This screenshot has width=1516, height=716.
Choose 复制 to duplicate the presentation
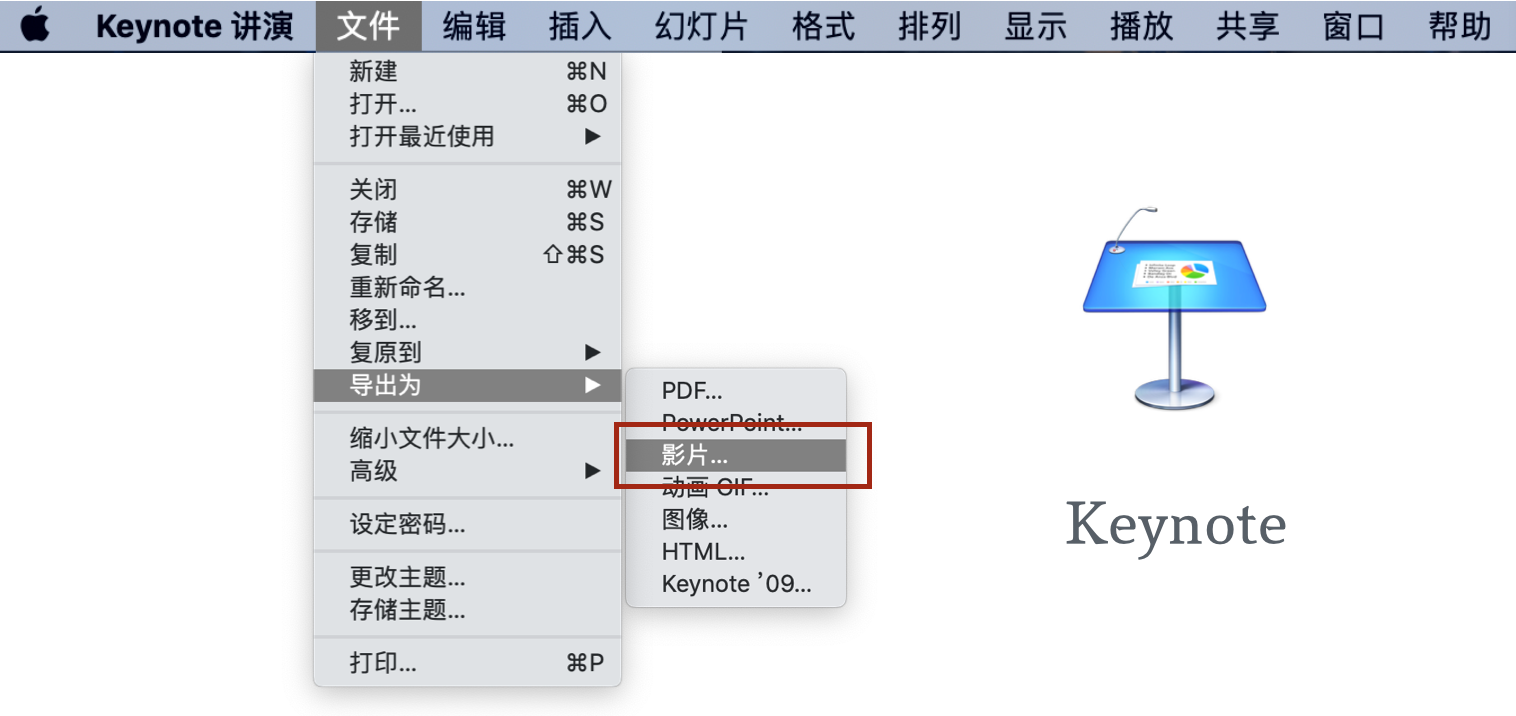[468, 254]
